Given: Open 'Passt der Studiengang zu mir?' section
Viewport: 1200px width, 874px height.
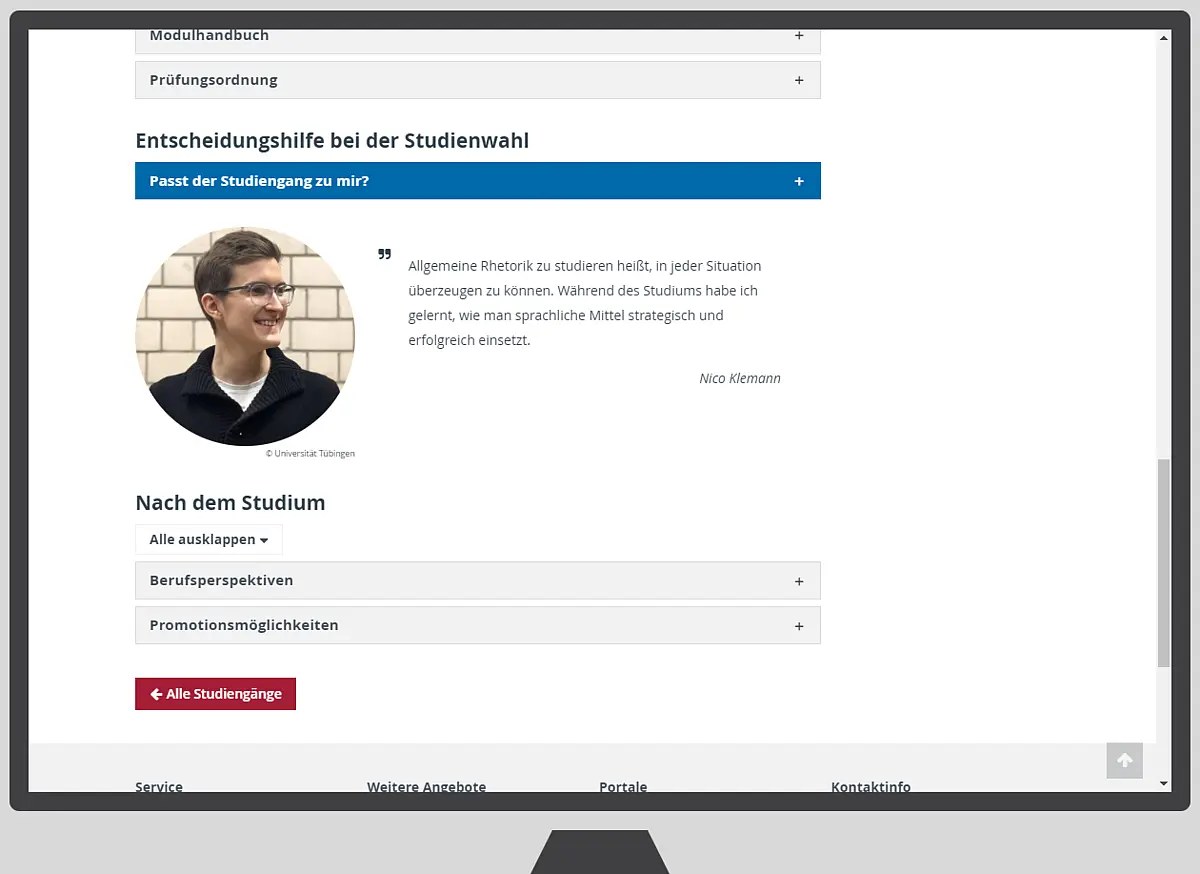Looking at the screenshot, I should (478, 181).
